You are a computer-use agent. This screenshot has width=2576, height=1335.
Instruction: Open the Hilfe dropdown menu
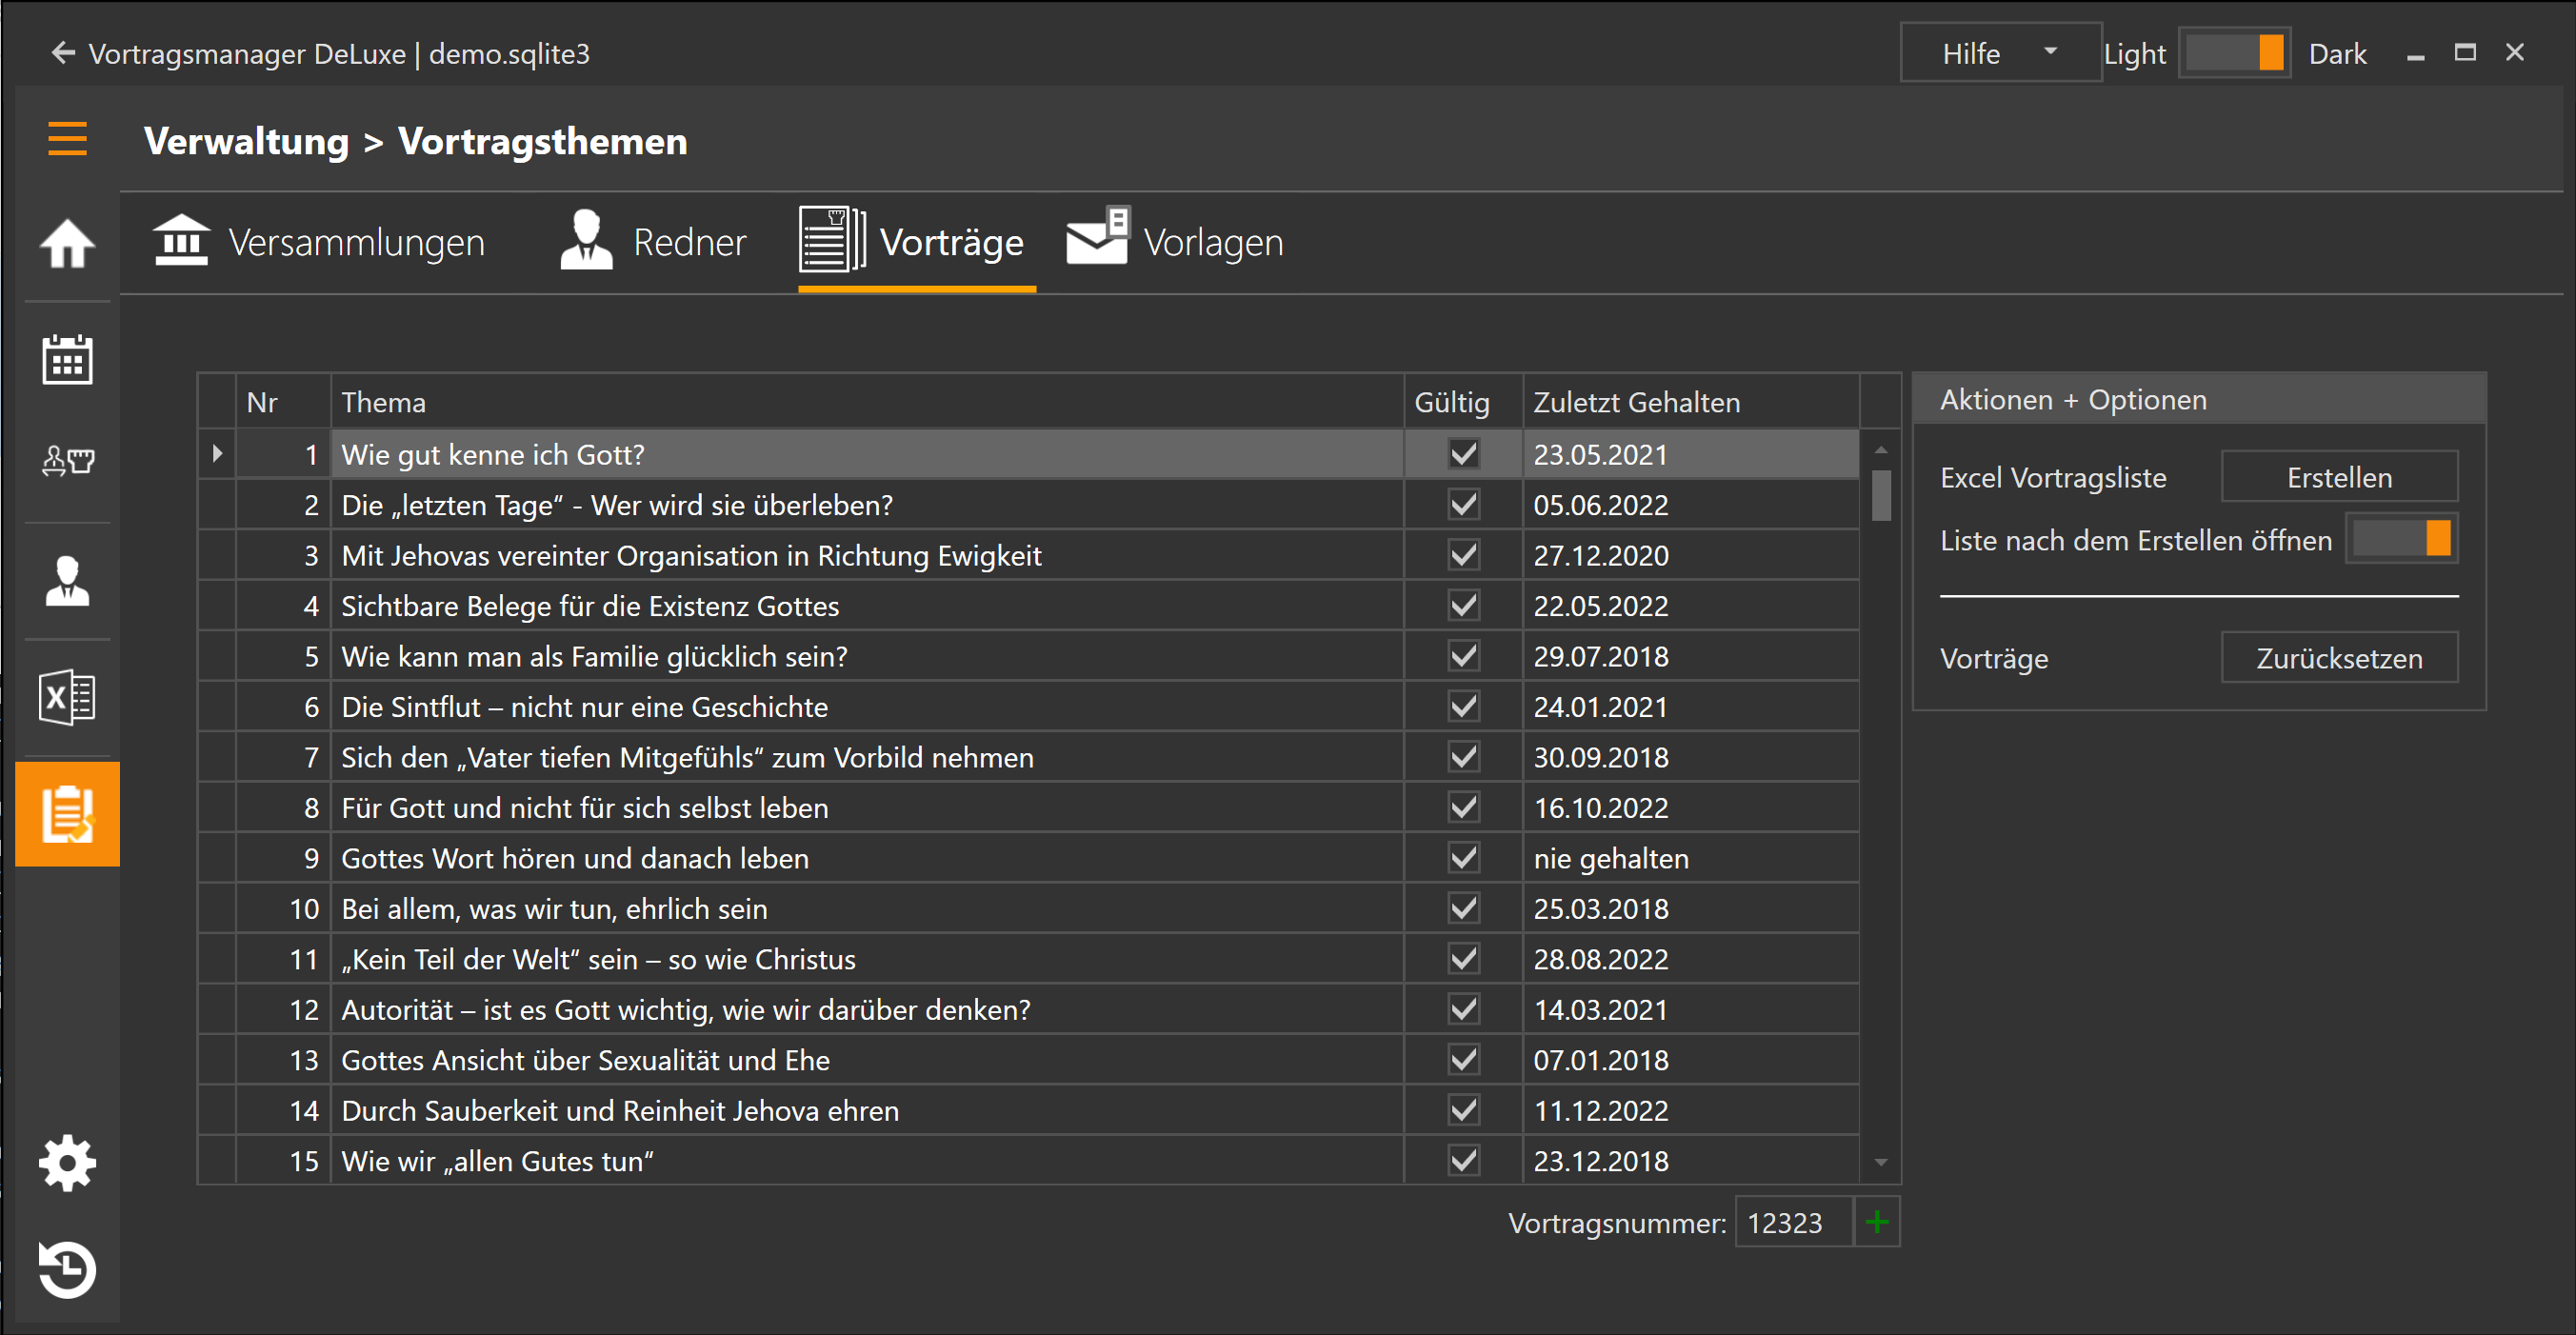point(2000,53)
